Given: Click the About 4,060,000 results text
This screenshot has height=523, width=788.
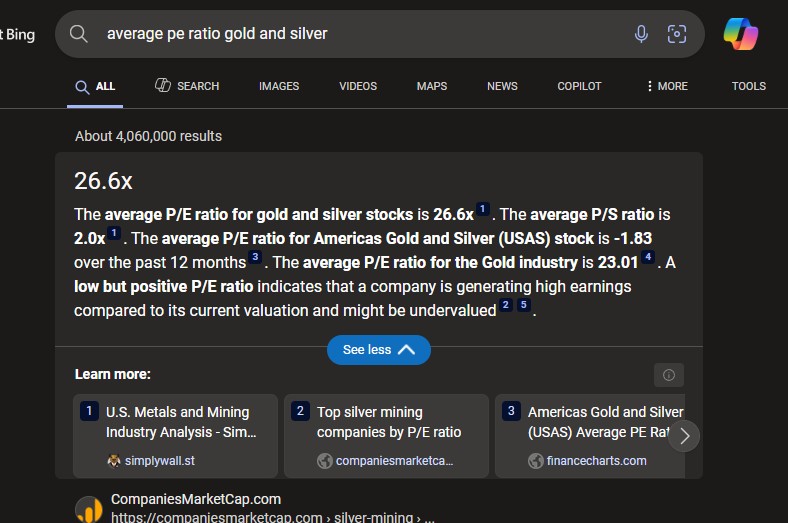Looking at the screenshot, I should pos(148,136).
